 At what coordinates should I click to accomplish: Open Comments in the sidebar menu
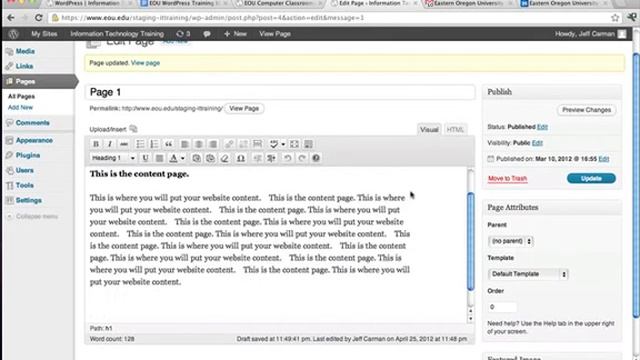coord(32,123)
